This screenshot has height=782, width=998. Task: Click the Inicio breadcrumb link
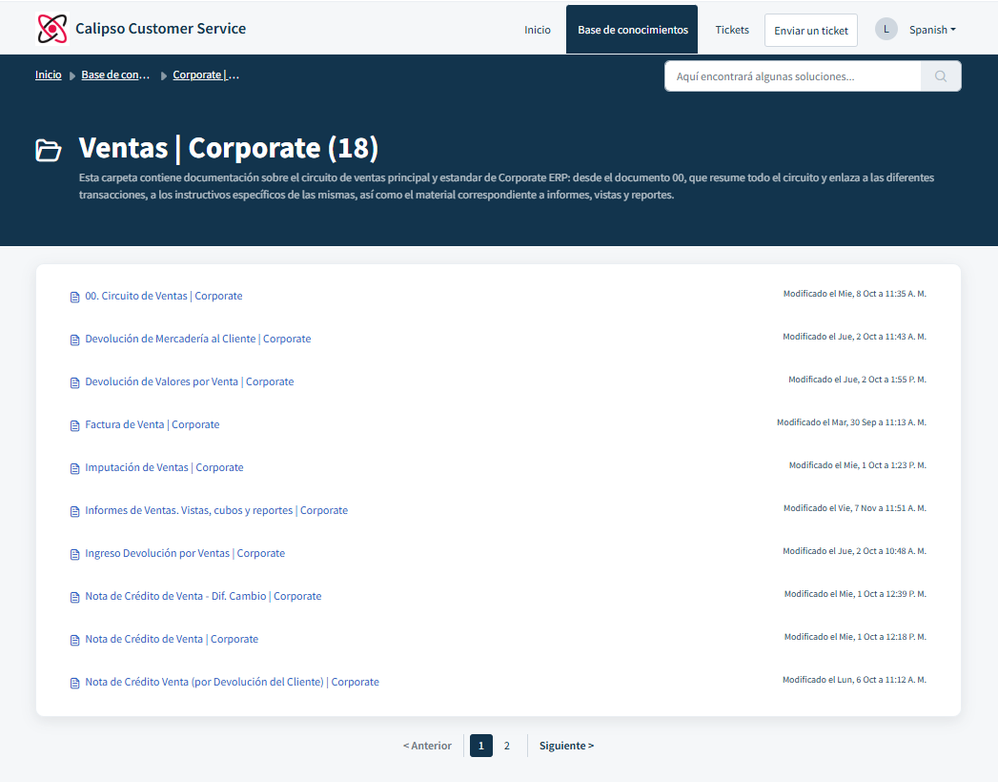tap(48, 75)
